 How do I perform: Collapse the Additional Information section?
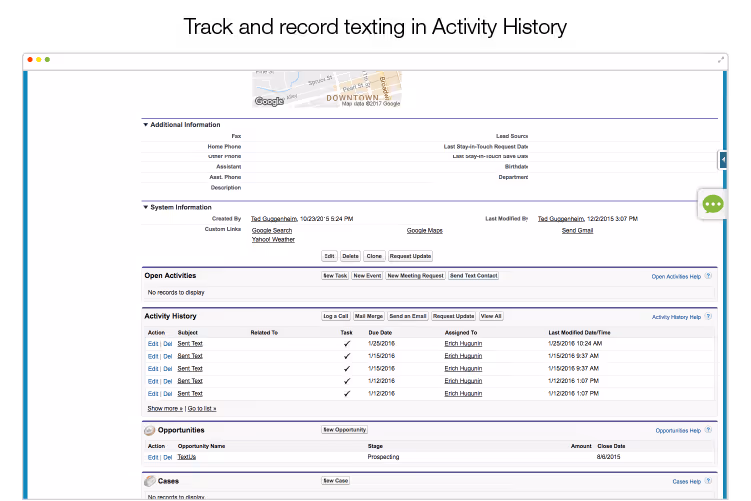pyautogui.click(x=146, y=125)
